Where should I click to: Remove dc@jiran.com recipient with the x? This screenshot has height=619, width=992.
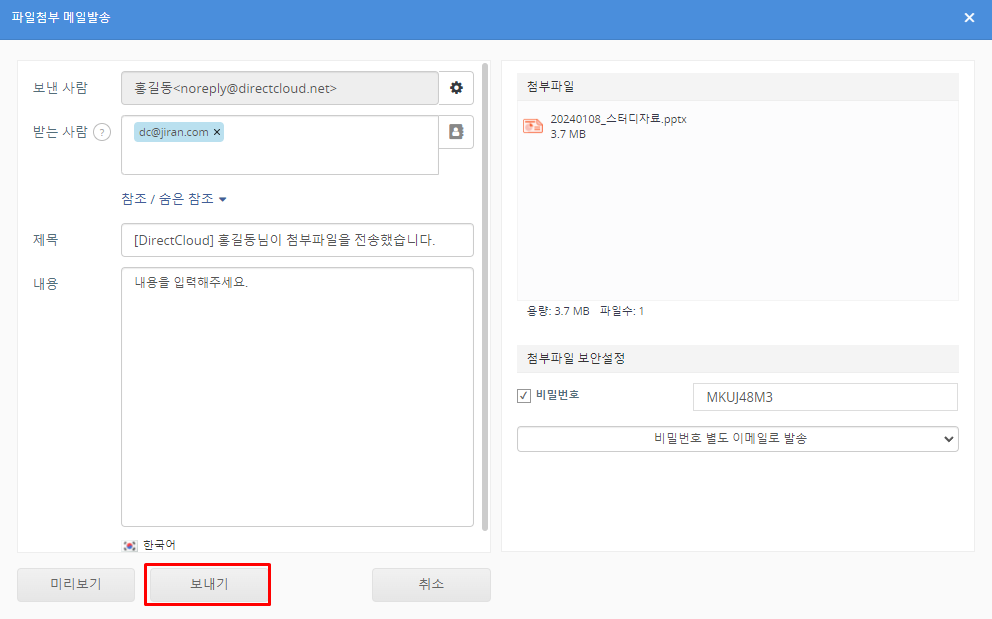click(x=217, y=132)
